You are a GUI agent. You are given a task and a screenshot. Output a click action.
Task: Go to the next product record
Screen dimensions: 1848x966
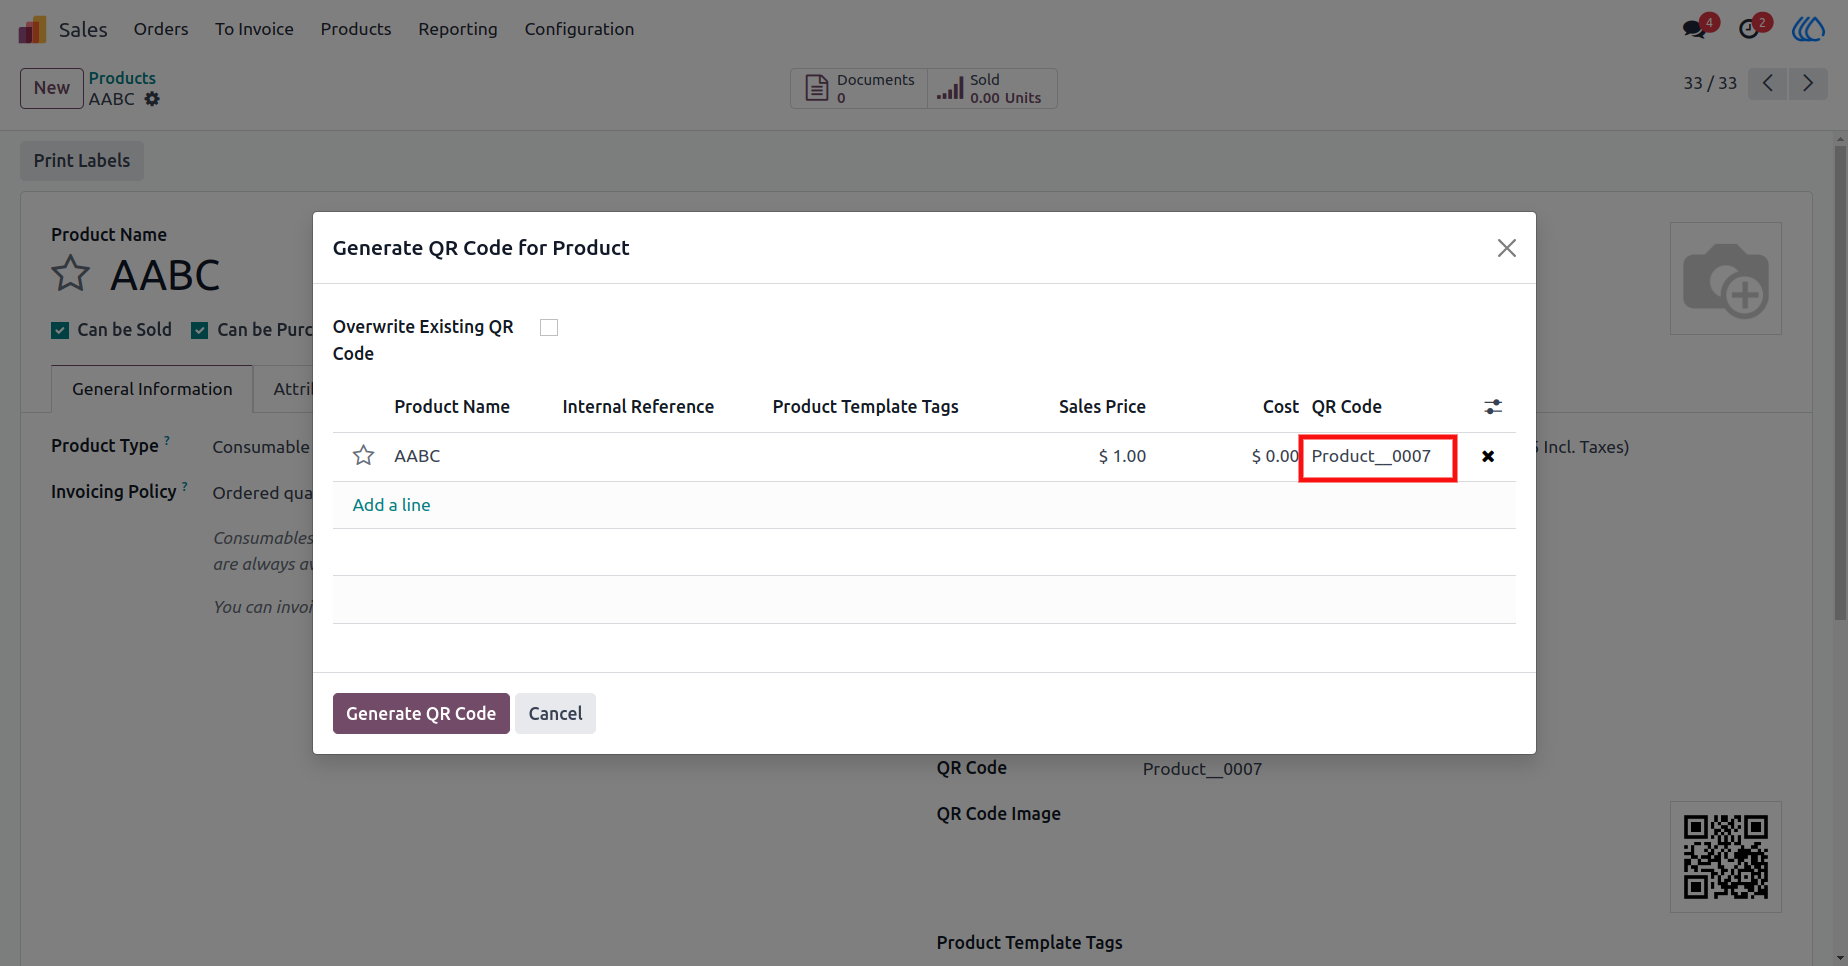click(x=1808, y=83)
